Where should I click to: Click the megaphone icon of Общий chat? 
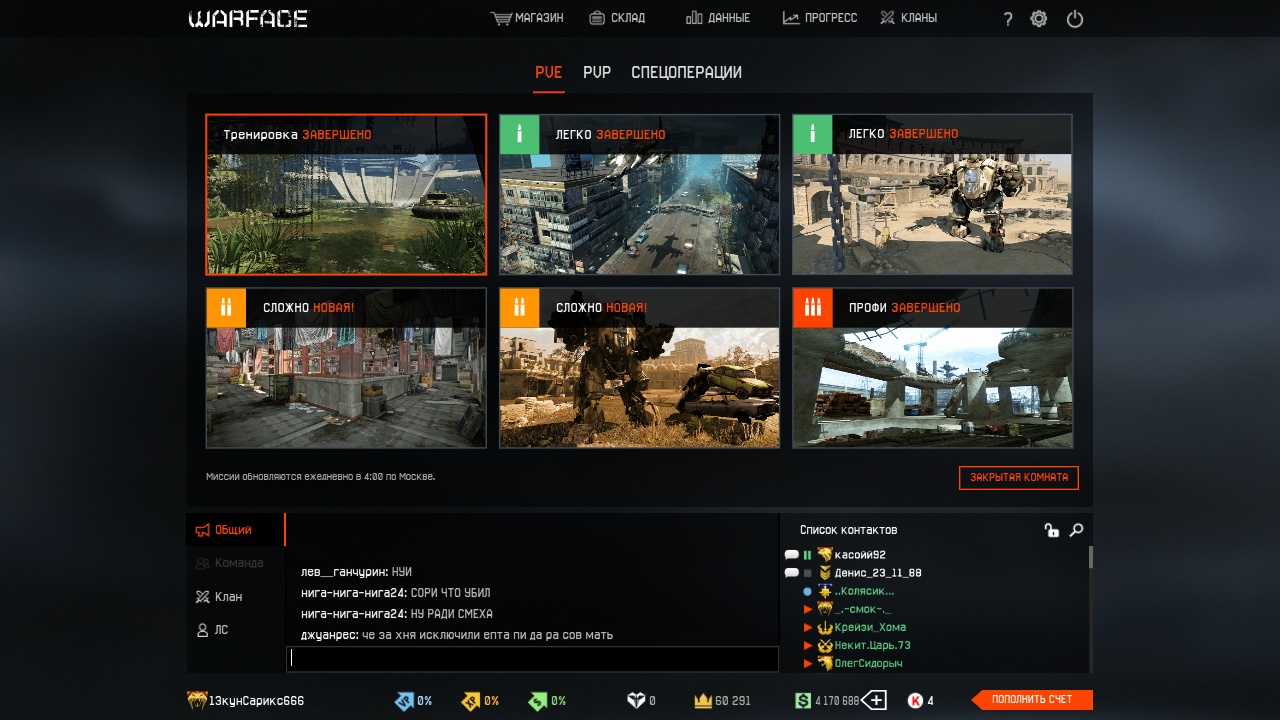coord(203,530)
